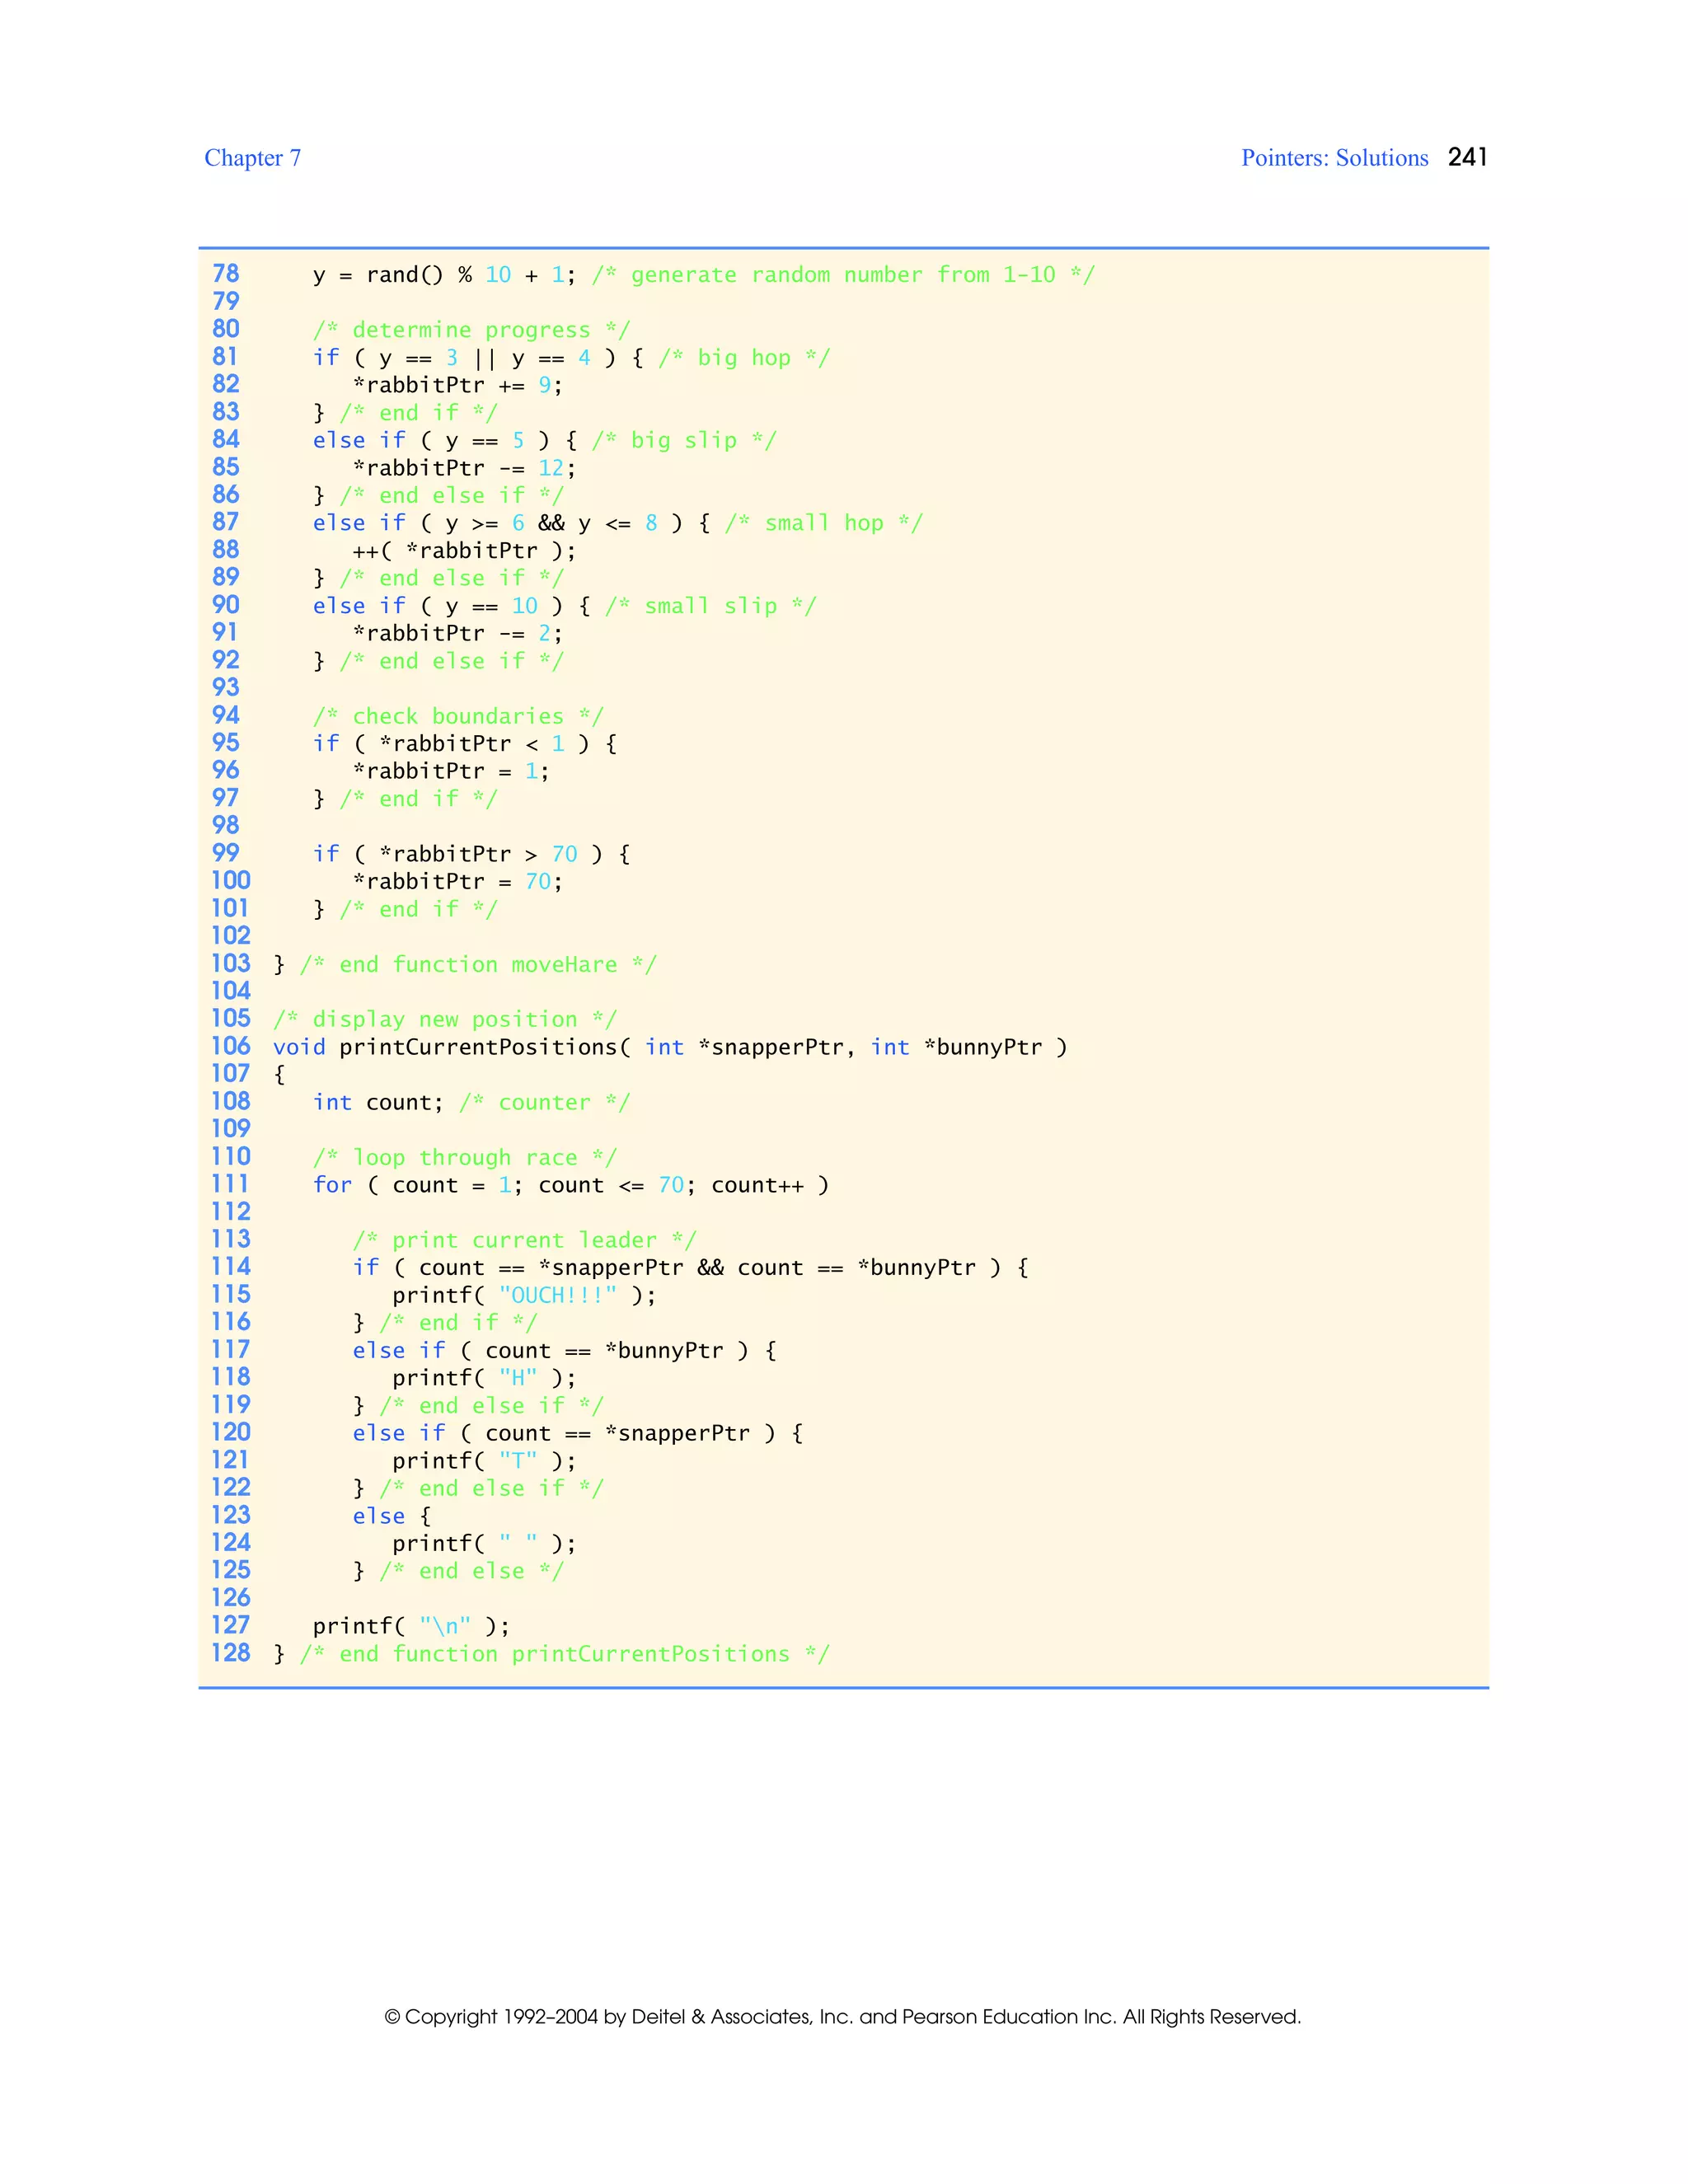The height and width of the screenshot is (2184, 1688).
Task: Click line number 103
Action: (x=231, y=963)
